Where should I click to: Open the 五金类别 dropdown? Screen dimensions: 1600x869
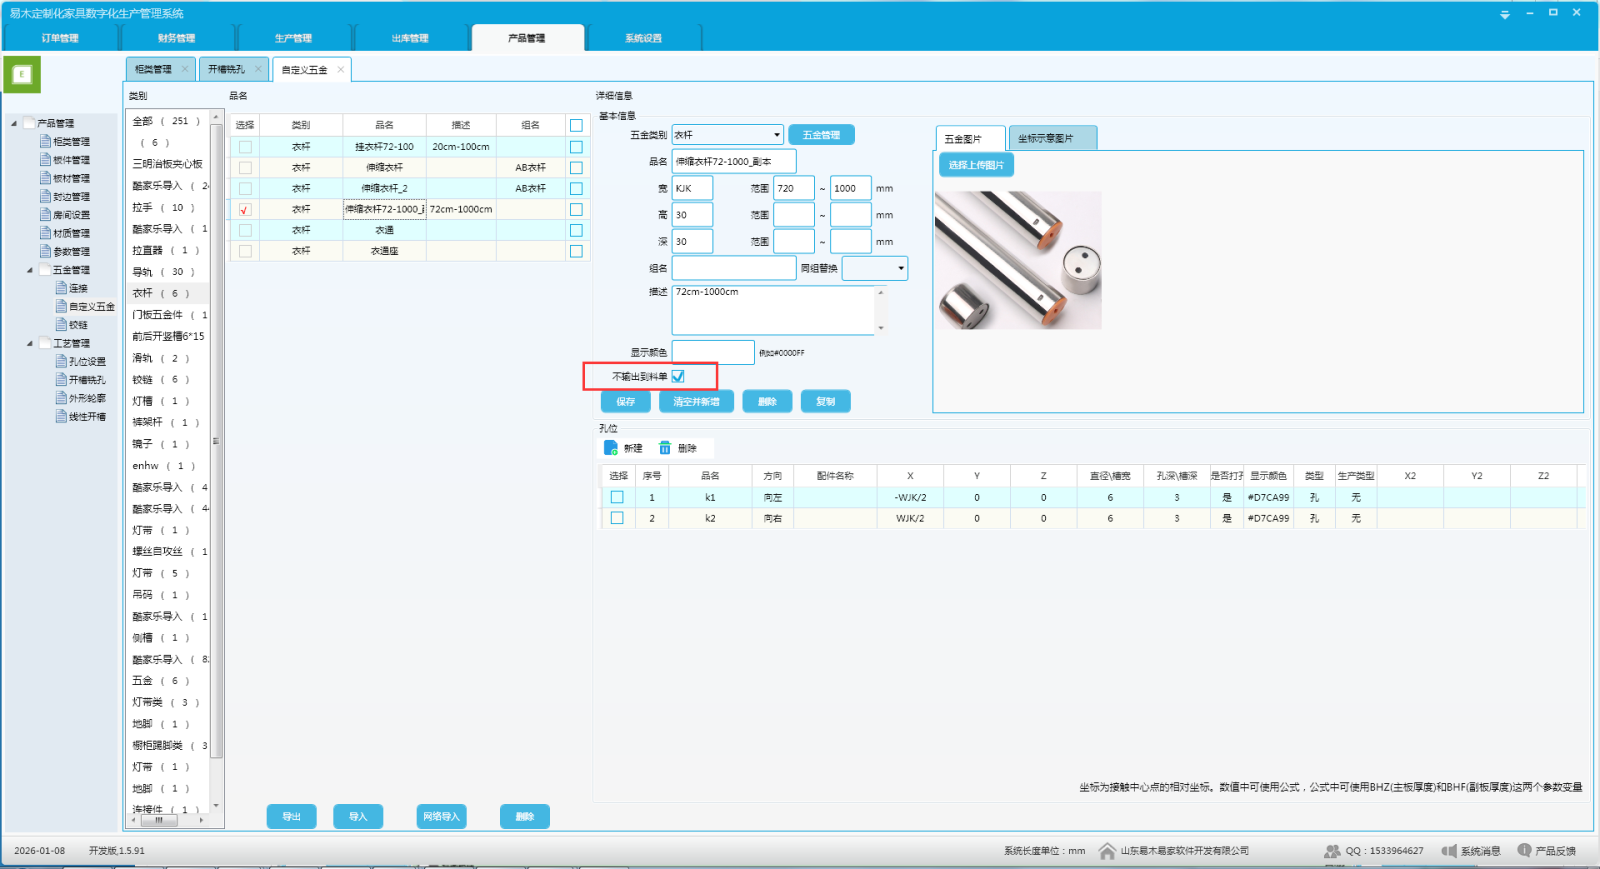click(x=776, y=135)
